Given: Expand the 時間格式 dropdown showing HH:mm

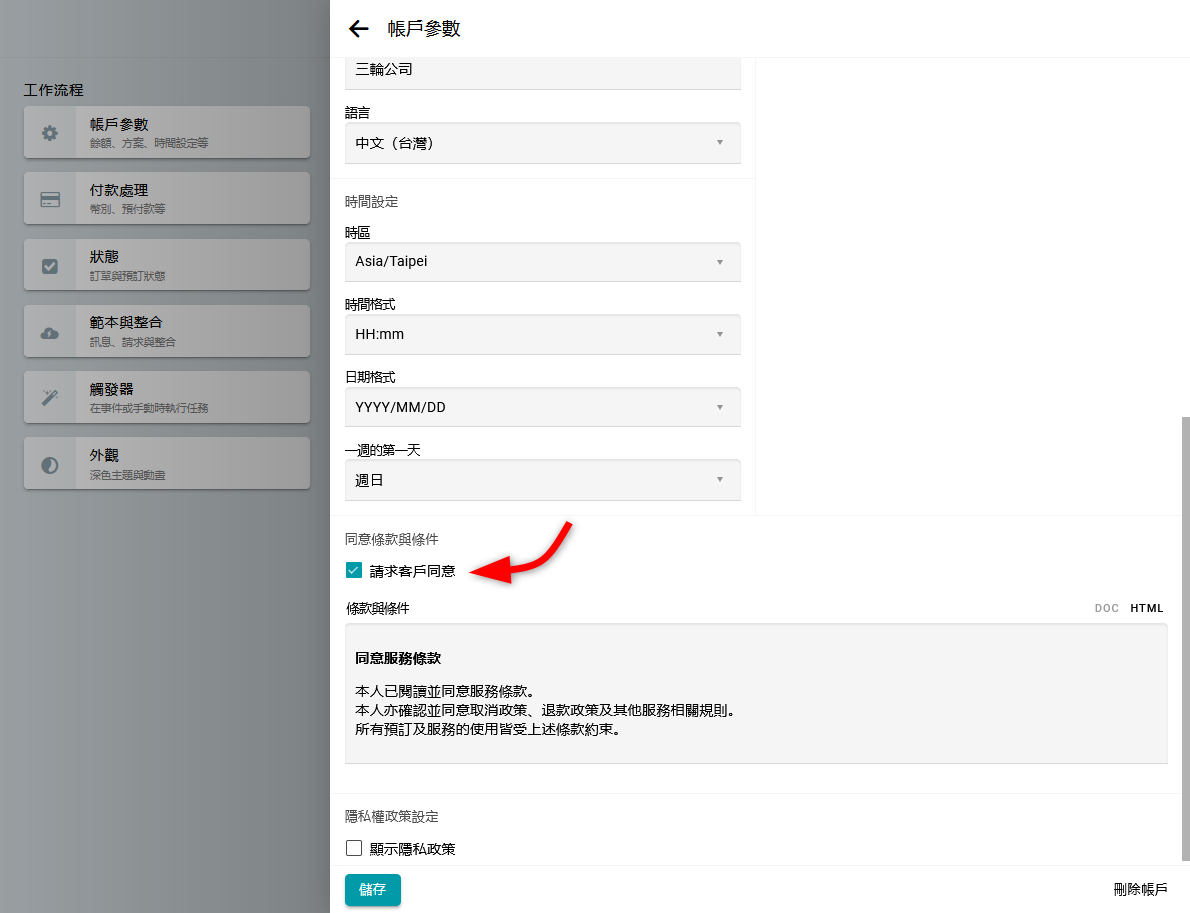Looking at the screenshot, I should pos(542,334).
